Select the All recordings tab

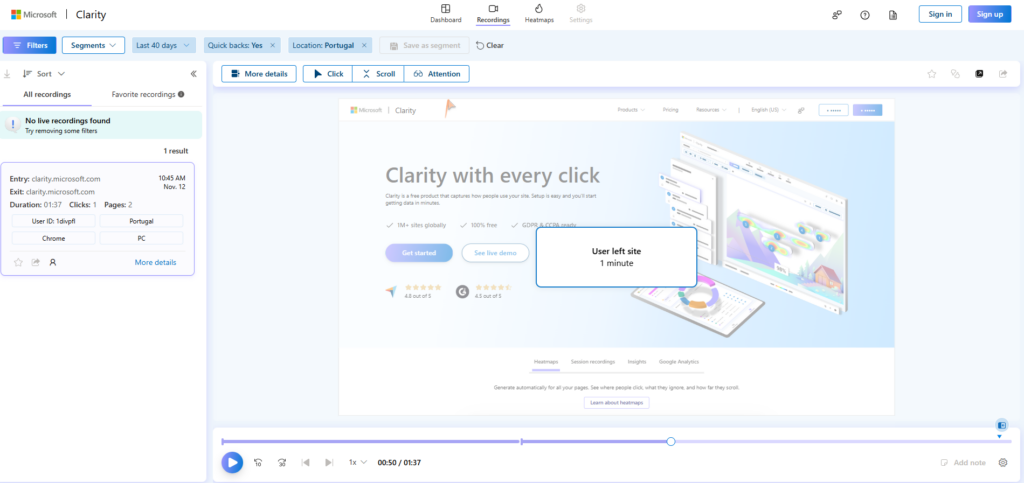click(47, 94)
